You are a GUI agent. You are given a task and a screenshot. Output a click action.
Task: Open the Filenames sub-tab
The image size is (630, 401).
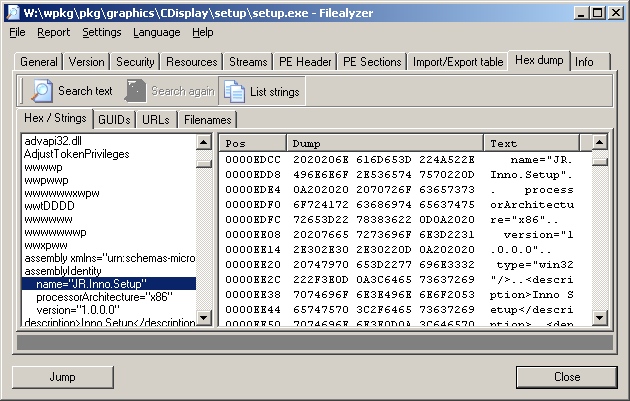click(207, 120)
